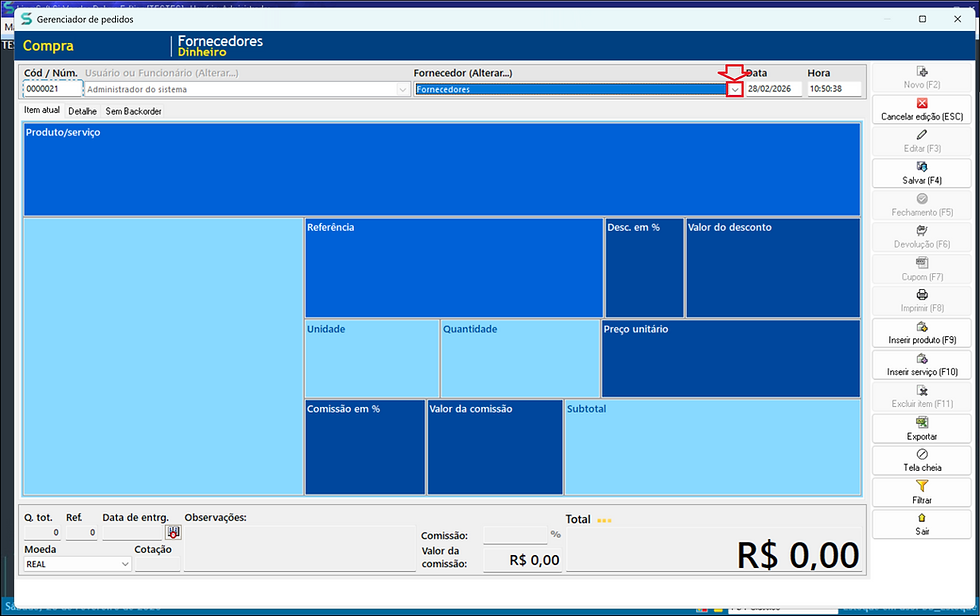Click the Fechamento (F5) button

922,205
